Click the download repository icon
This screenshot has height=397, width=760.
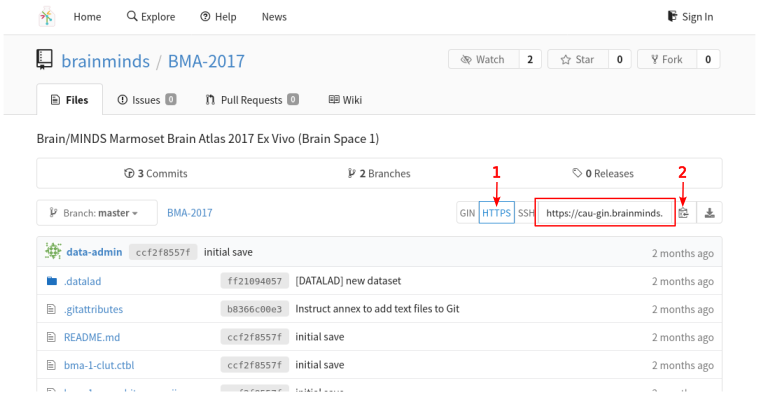[x=710, y=213]
